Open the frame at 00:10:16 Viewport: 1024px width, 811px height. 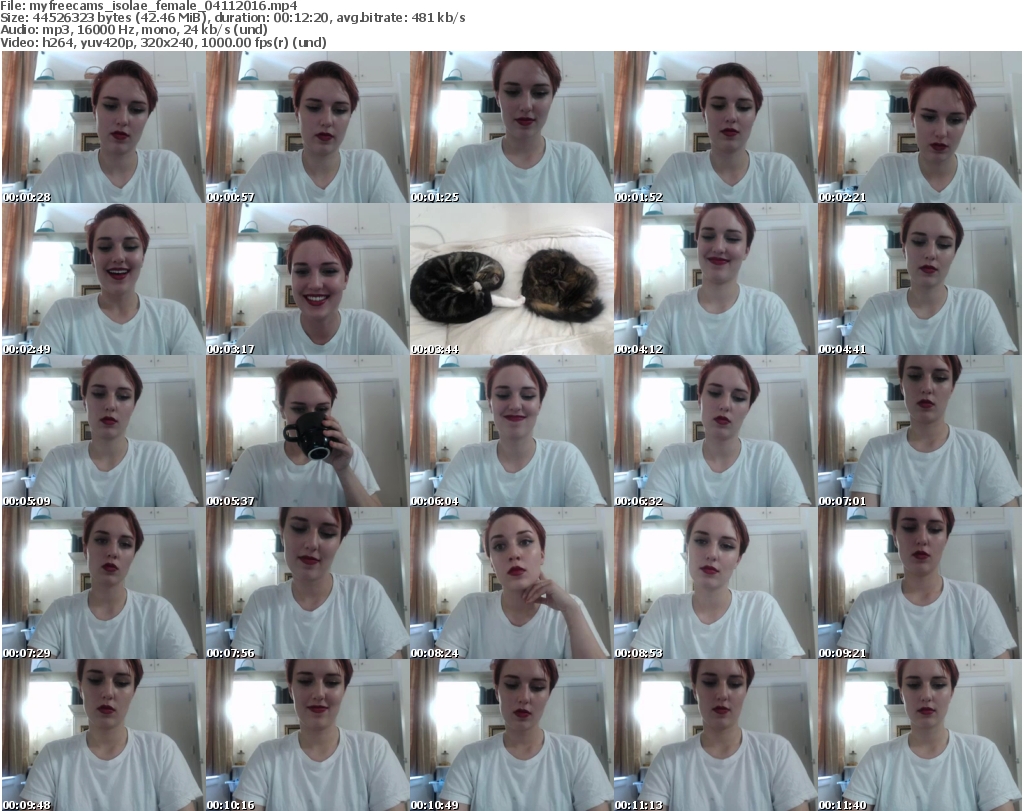coord(307,735)
